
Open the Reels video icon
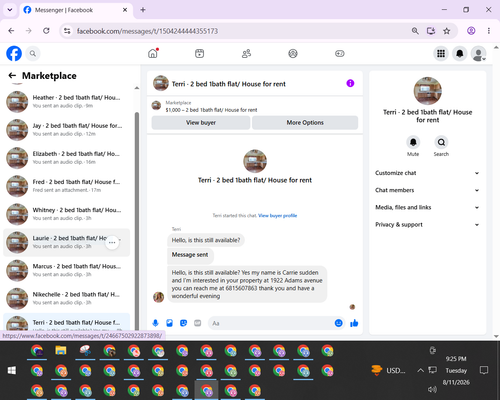coord(199,53)
